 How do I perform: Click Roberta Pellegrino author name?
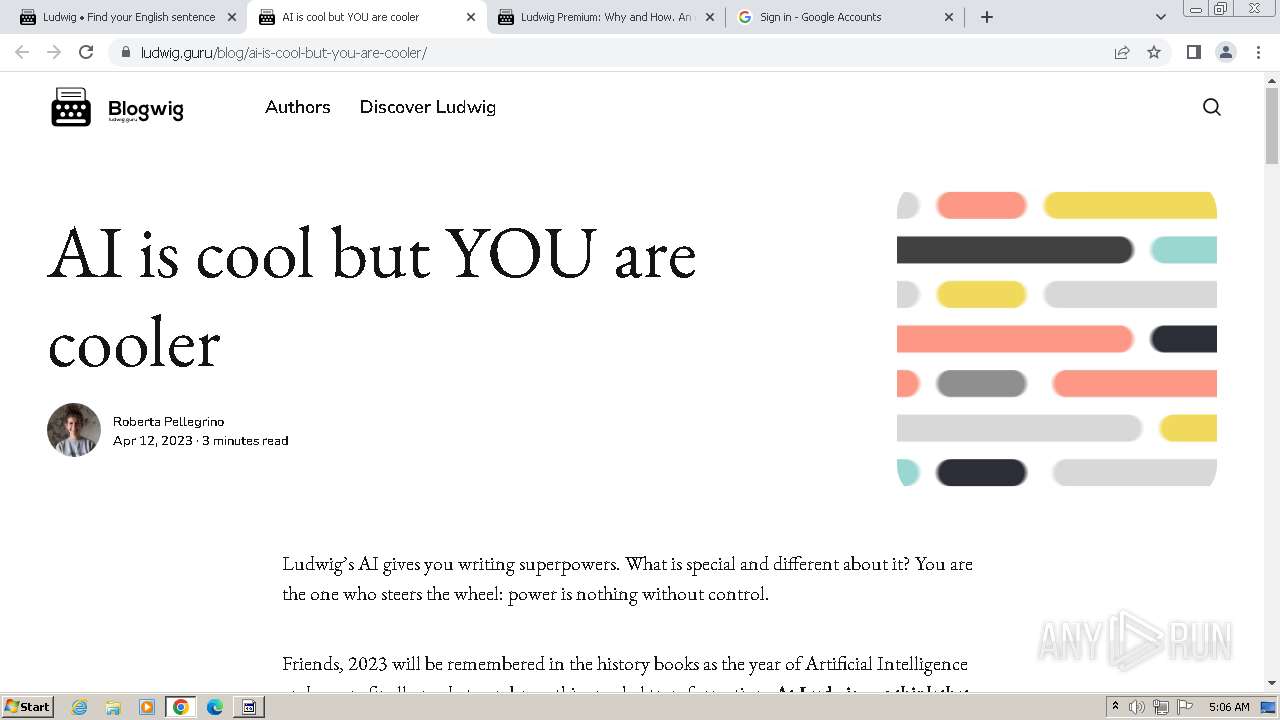click(x=168, y=421)
